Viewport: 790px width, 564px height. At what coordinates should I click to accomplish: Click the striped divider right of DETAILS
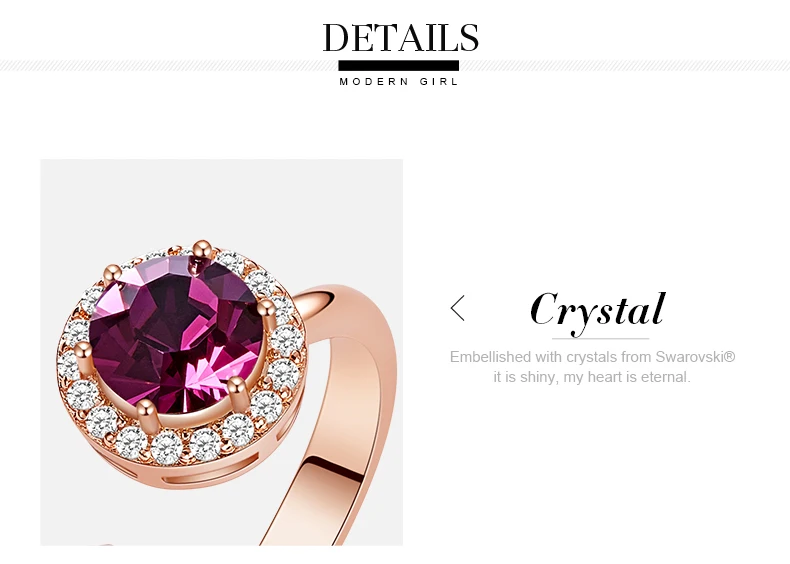point(624,66)
